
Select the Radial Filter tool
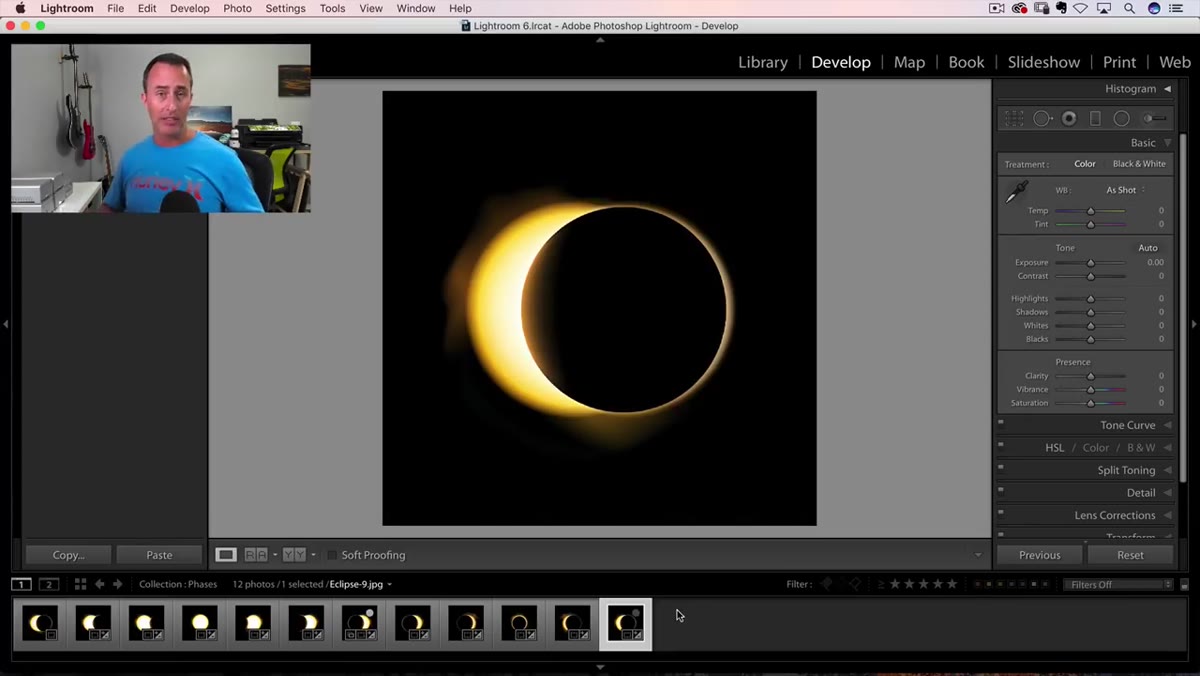tap(1122, 118)
